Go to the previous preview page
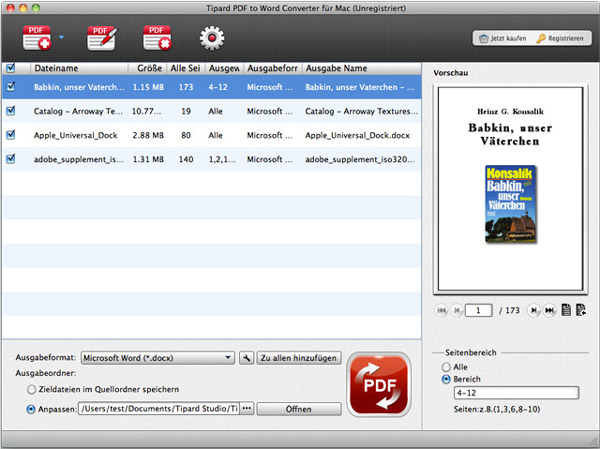 (x=456, y=310)
